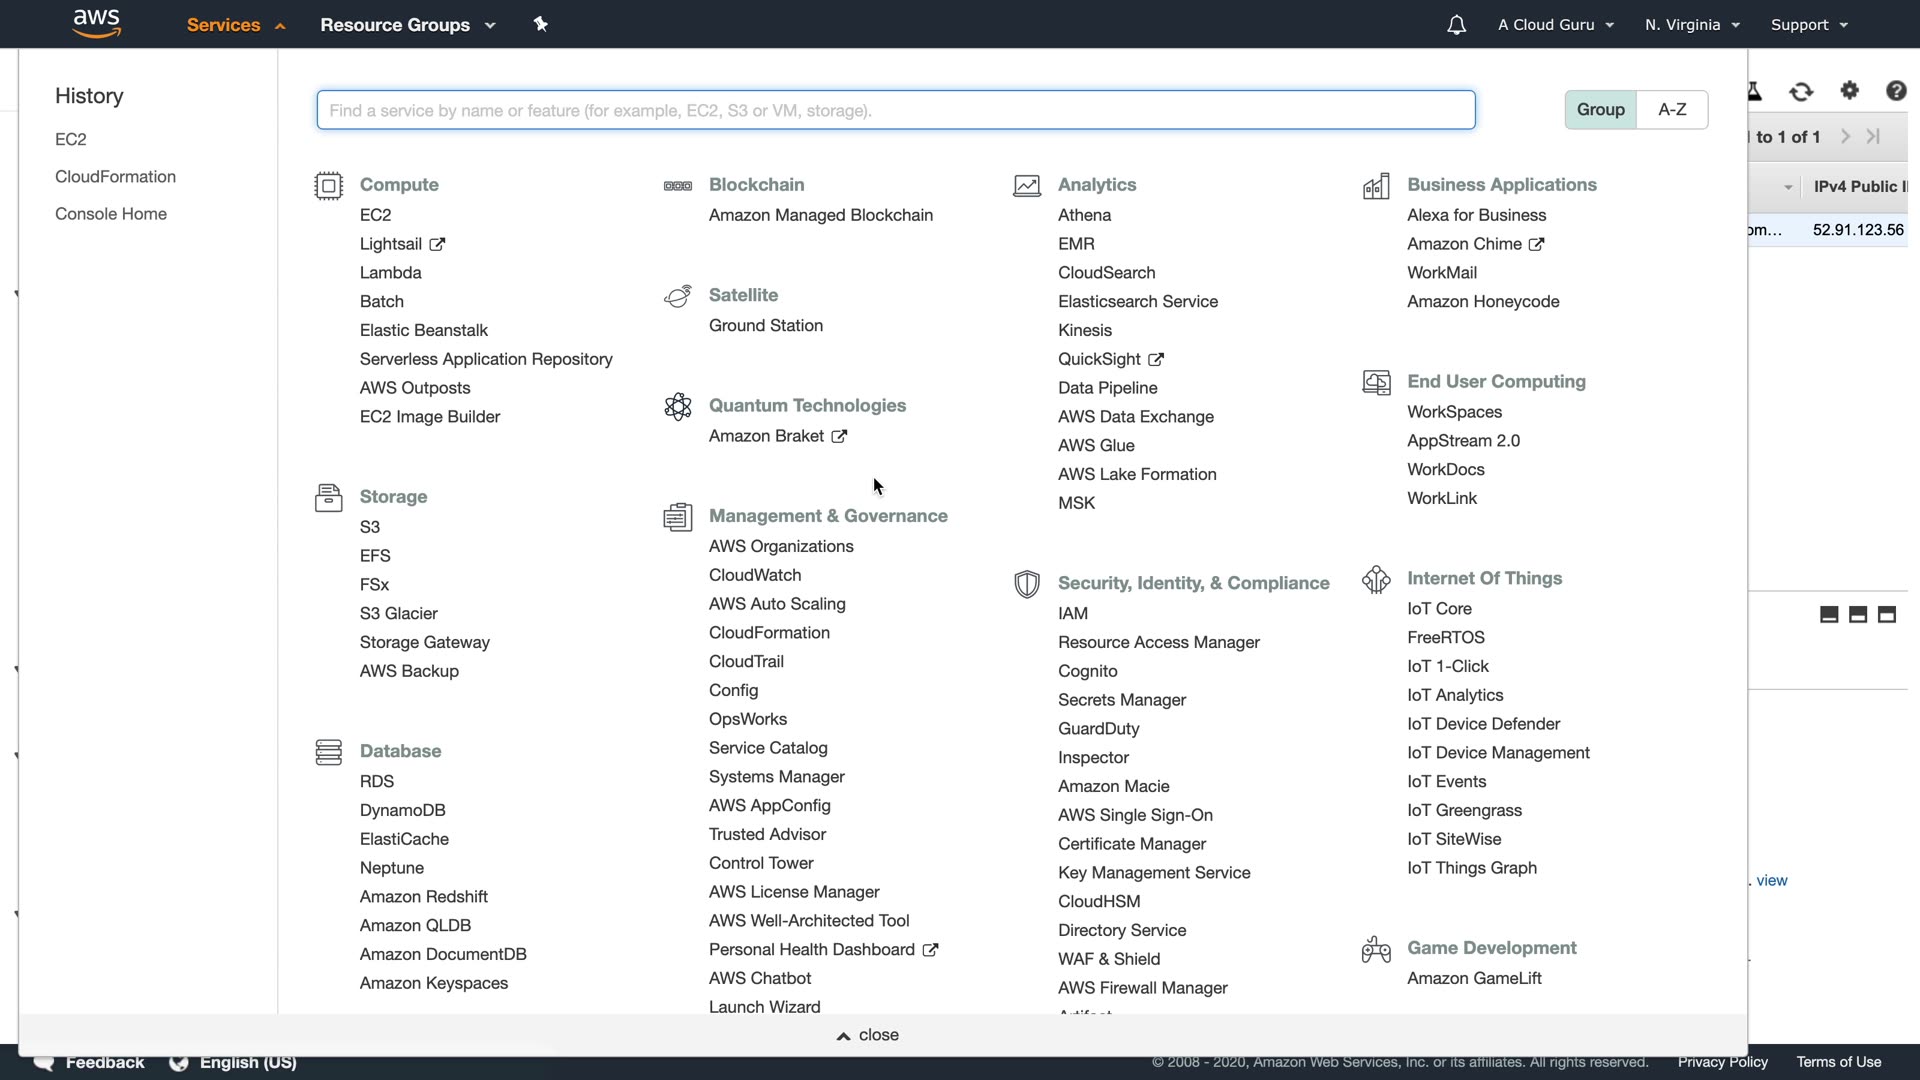1920x1080 pixels.
Task: Open the Support menu
Action: (1808, 25)
